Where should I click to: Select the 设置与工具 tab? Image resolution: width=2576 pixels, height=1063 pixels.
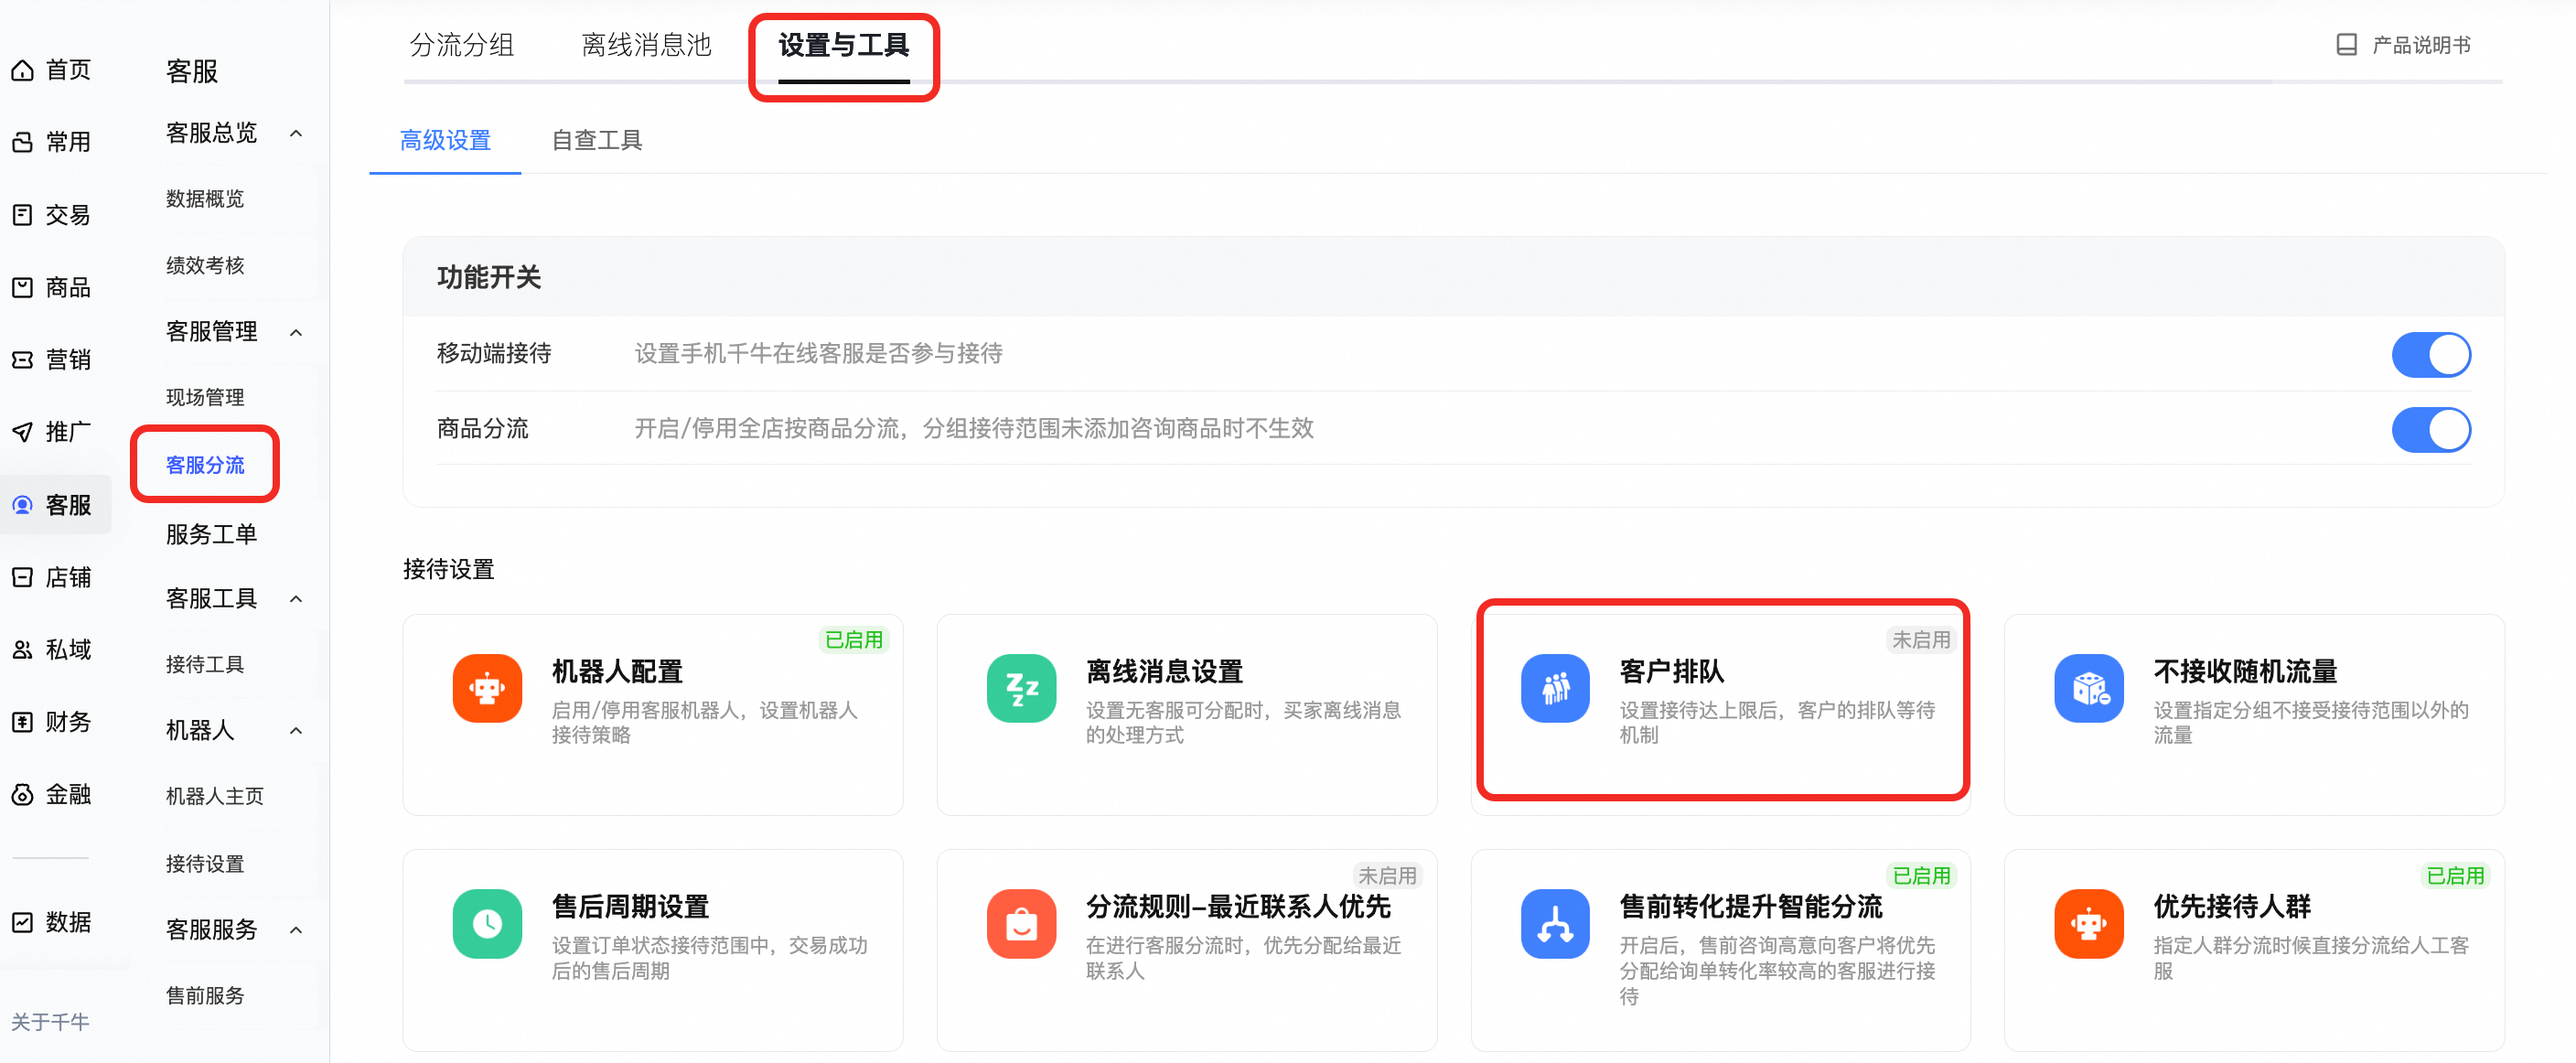844,45
